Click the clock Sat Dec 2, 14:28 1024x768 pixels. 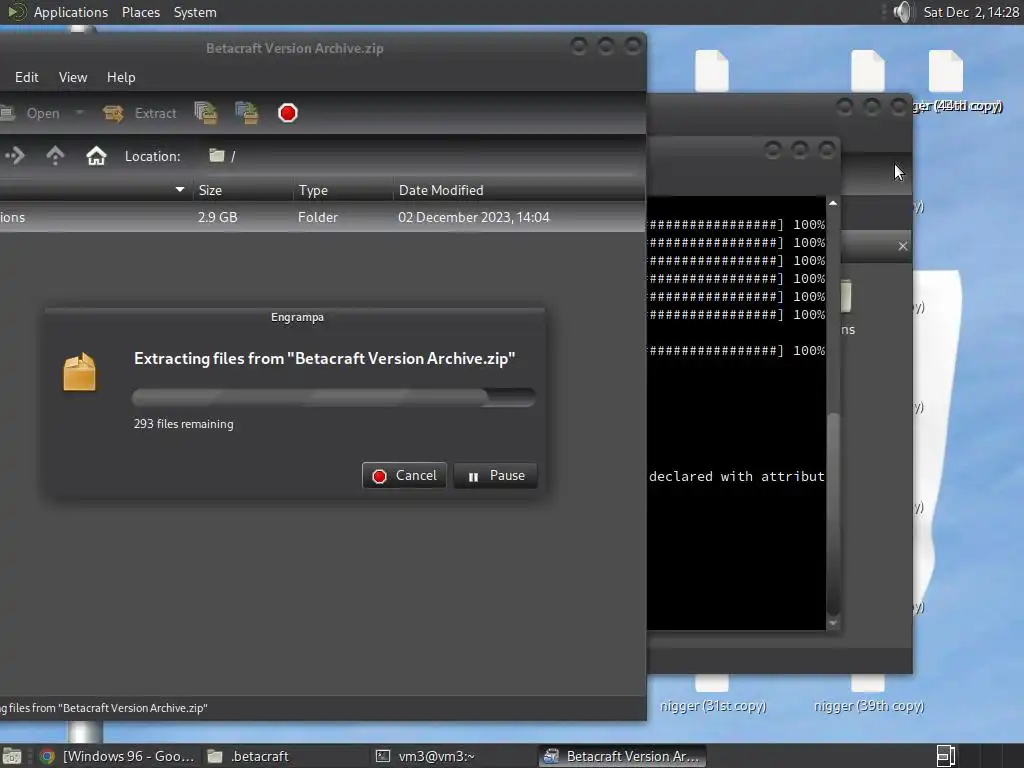point(970,12)
